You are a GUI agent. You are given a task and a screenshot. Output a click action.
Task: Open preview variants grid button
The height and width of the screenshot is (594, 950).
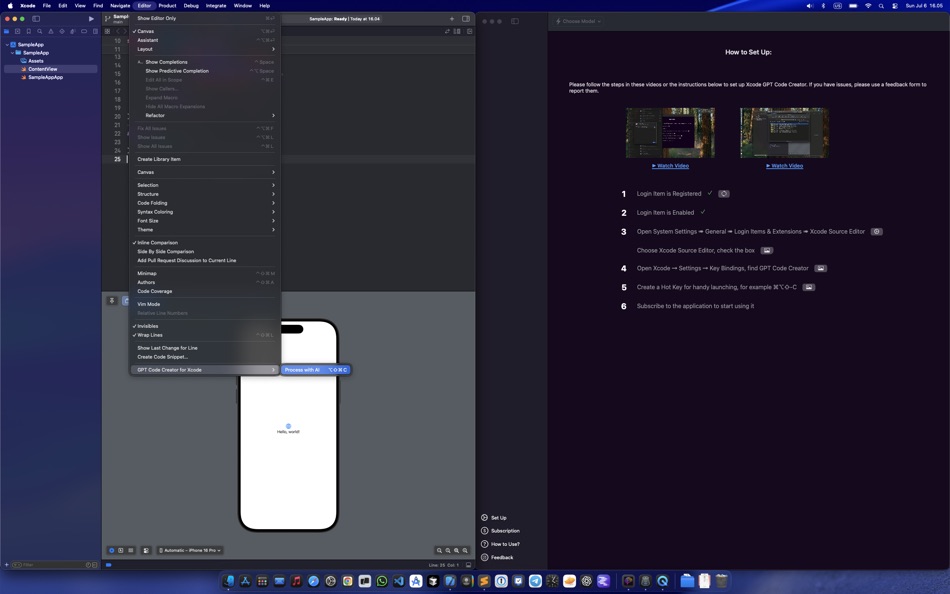(130, 550)
